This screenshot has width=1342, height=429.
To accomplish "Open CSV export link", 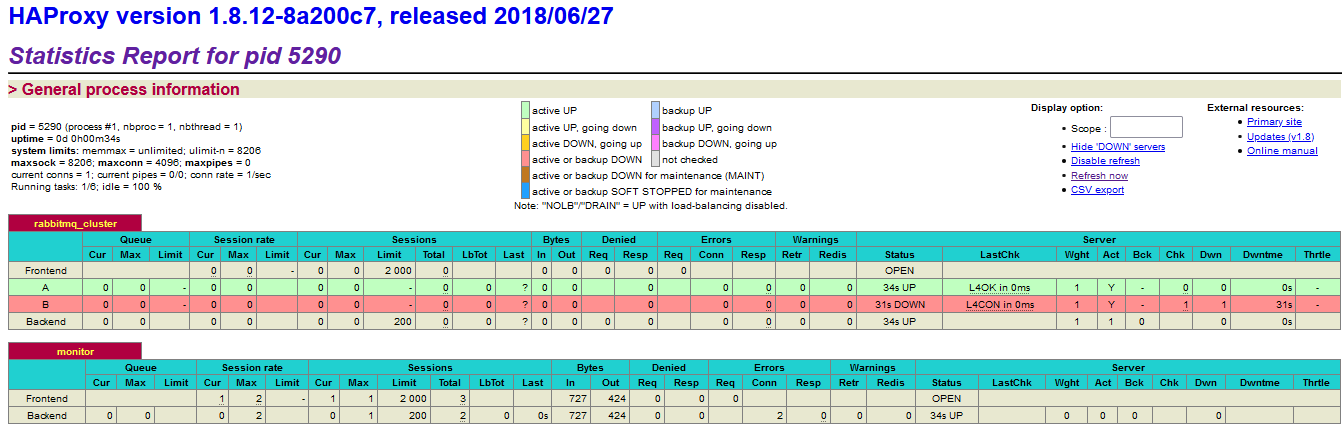I will coord(1097,190).
